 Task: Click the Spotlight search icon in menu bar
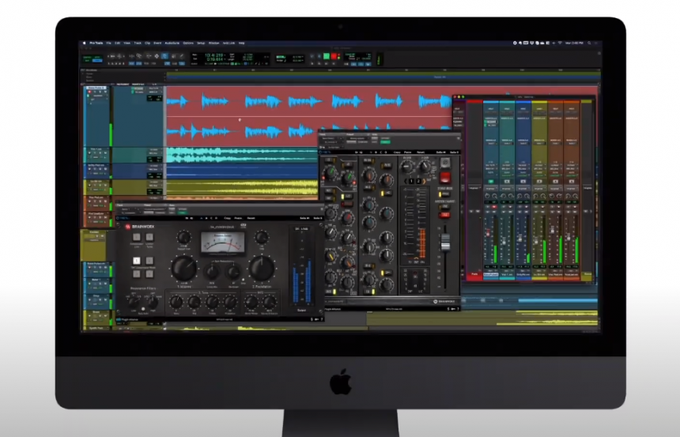tap(589, 43)
